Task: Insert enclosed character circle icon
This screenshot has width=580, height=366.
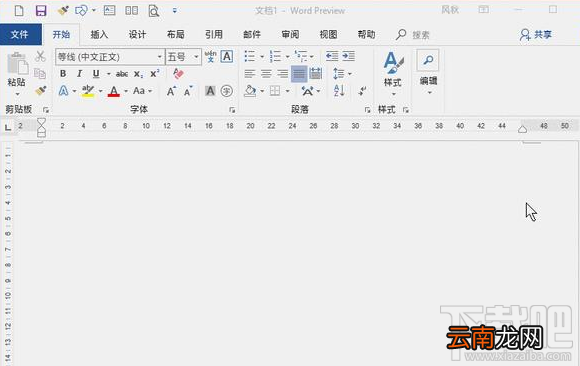Action: coord(226,91)
